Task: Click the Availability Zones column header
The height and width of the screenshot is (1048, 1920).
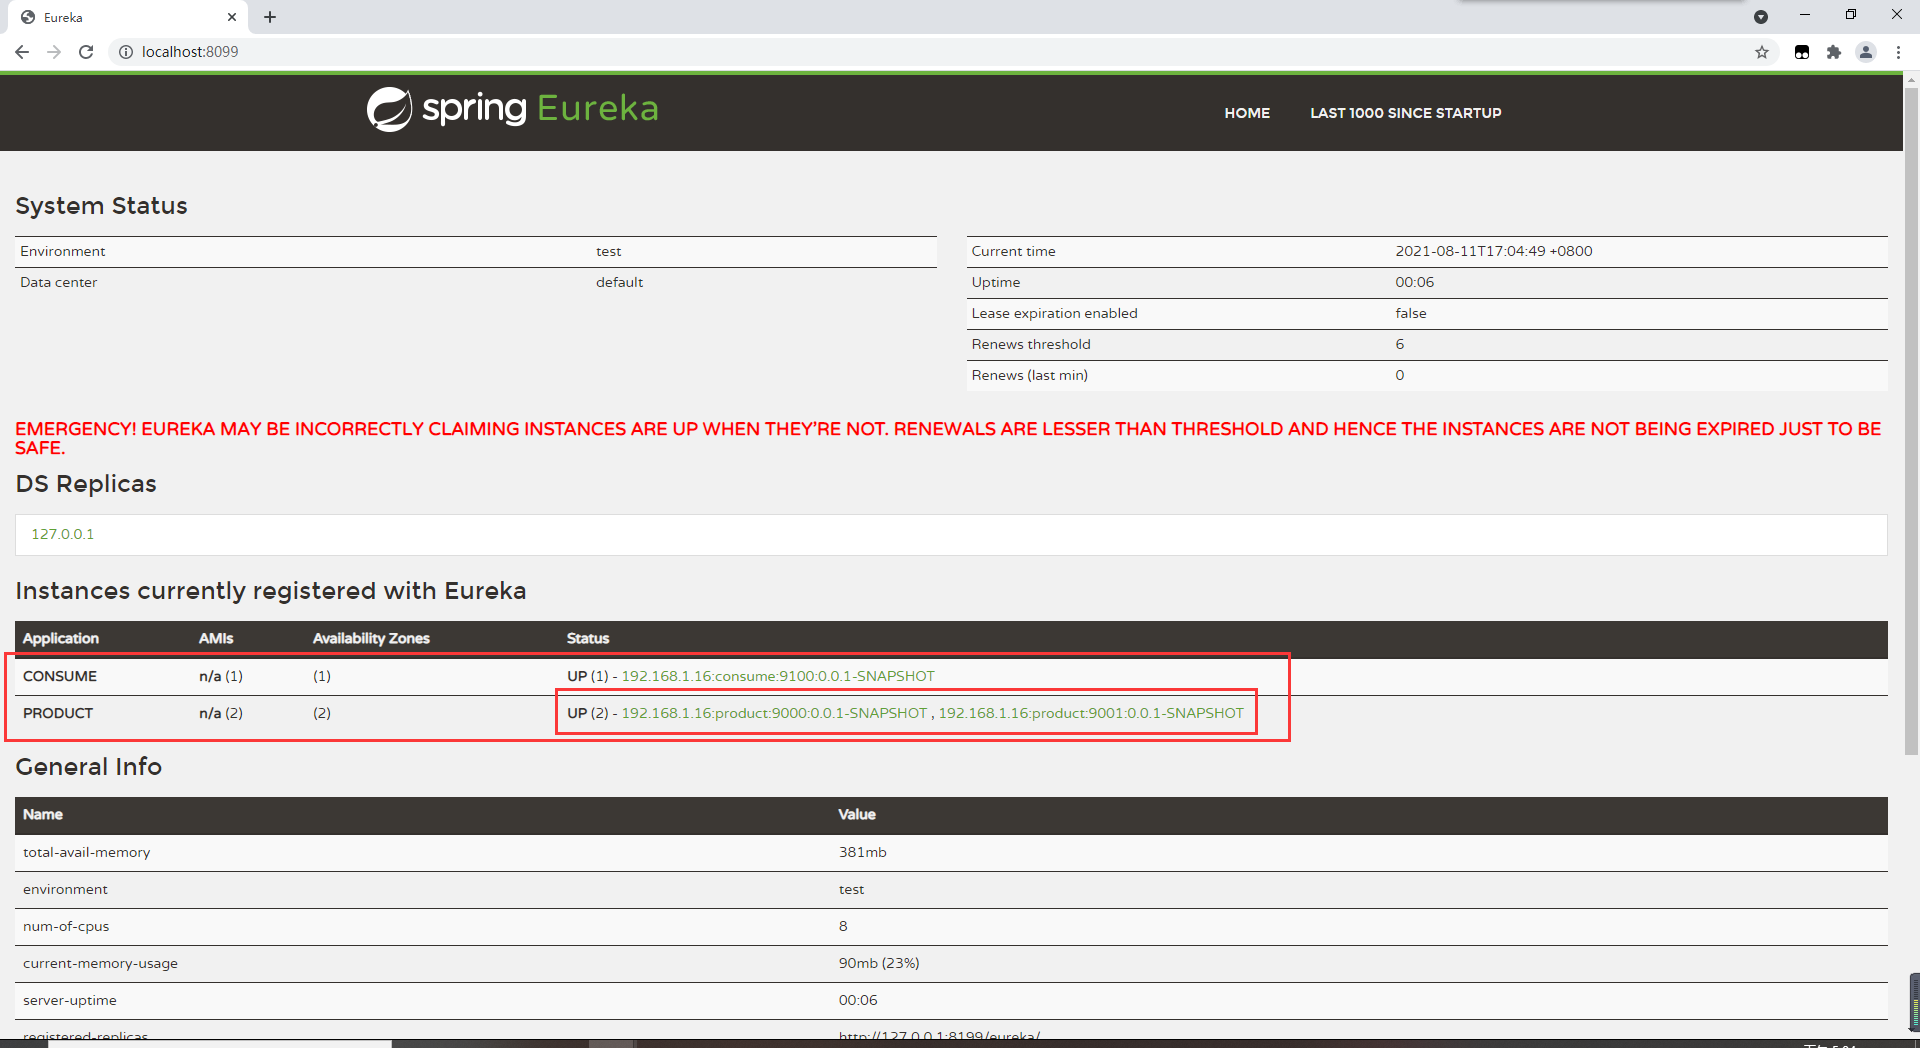Action: pyautogui.click(x=371, y=638)
